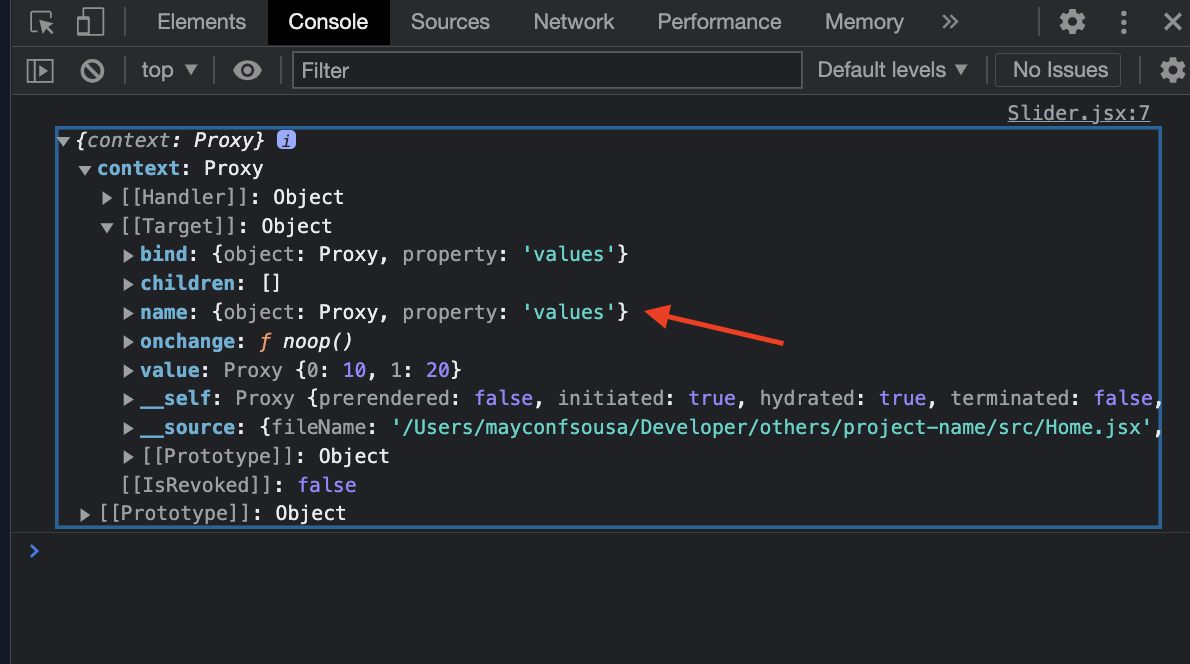Toggle the device toolbar icon

pyautogui.click(x=90, y=22)
